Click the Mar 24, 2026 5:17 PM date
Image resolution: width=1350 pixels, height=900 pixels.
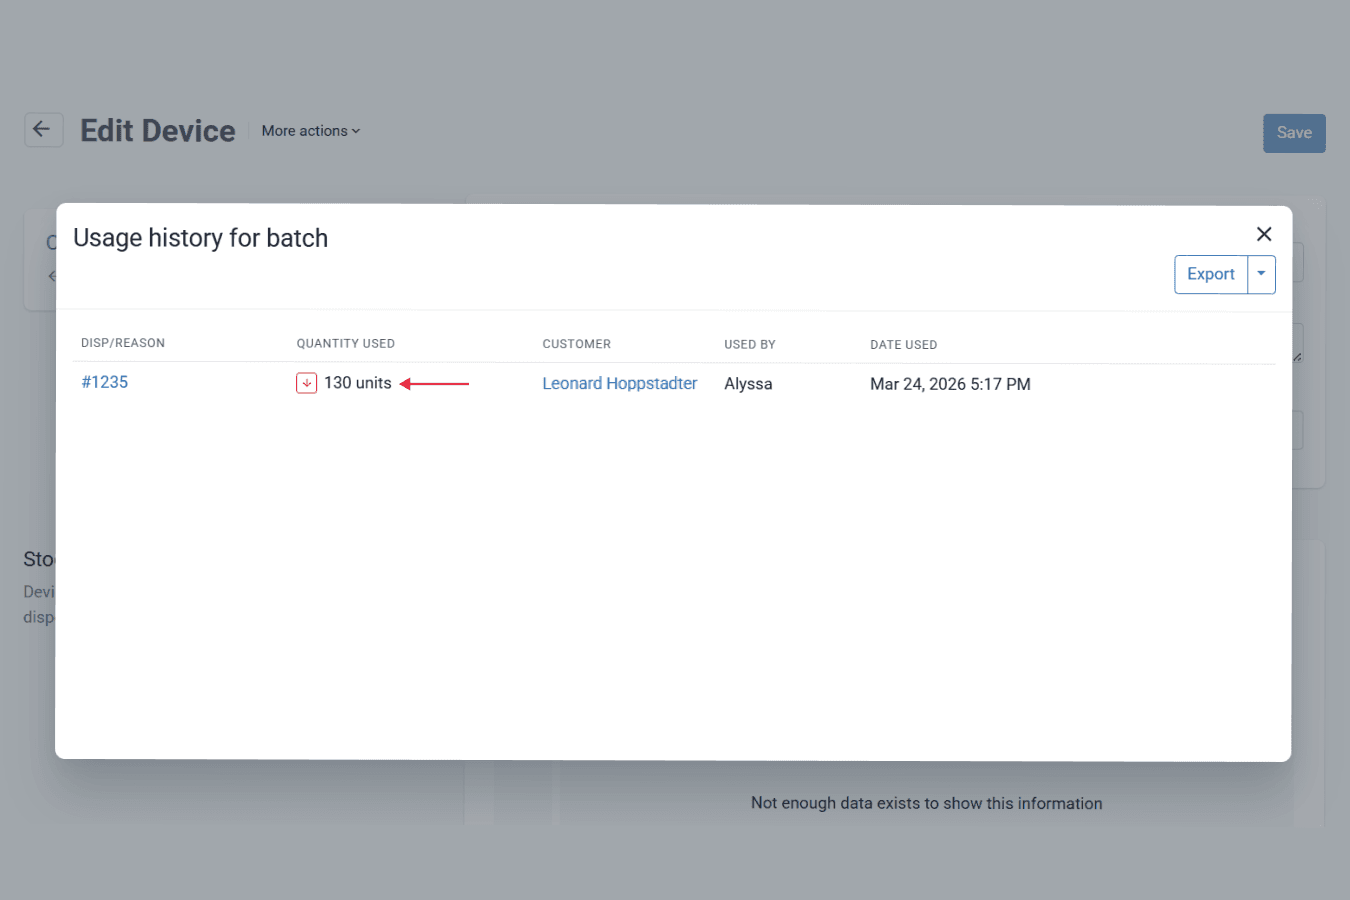point(950,384)
